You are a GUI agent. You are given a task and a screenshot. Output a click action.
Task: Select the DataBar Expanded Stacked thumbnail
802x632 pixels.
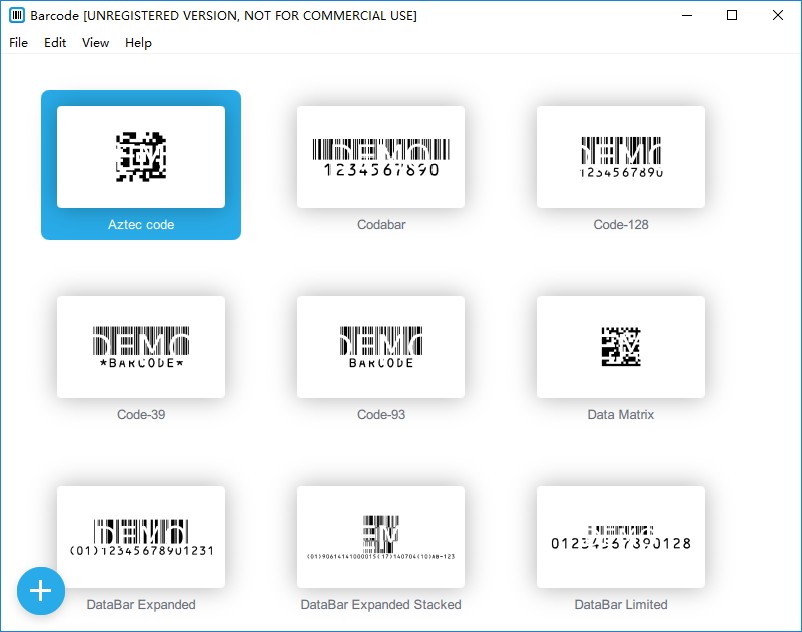(x=381, y=537)
